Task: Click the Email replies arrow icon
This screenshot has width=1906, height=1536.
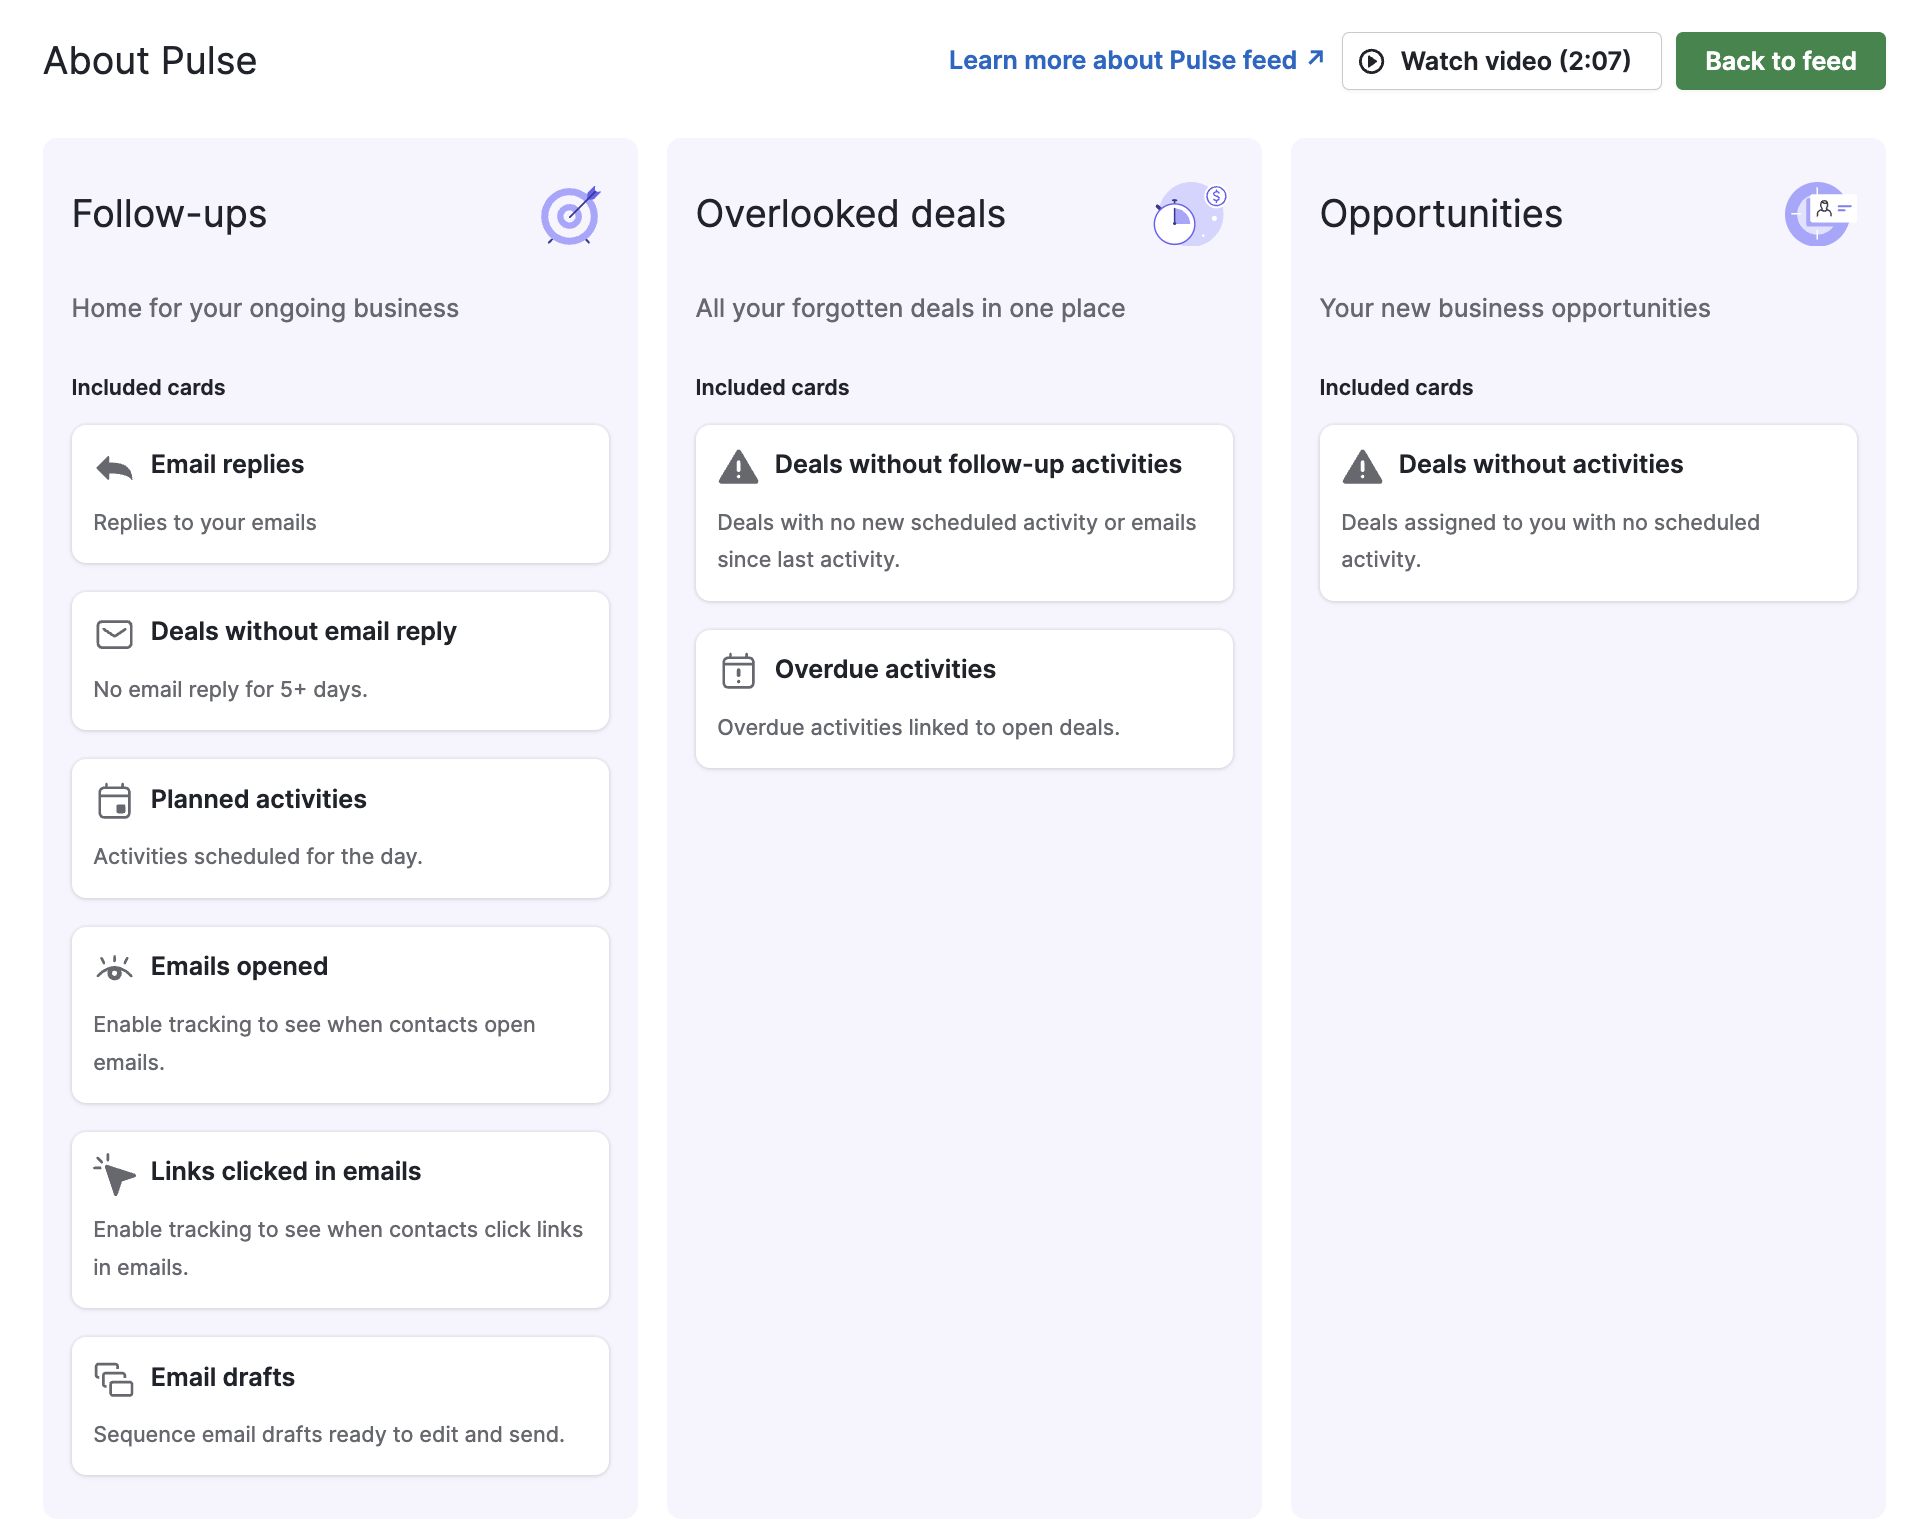Action: coord(114,467)
